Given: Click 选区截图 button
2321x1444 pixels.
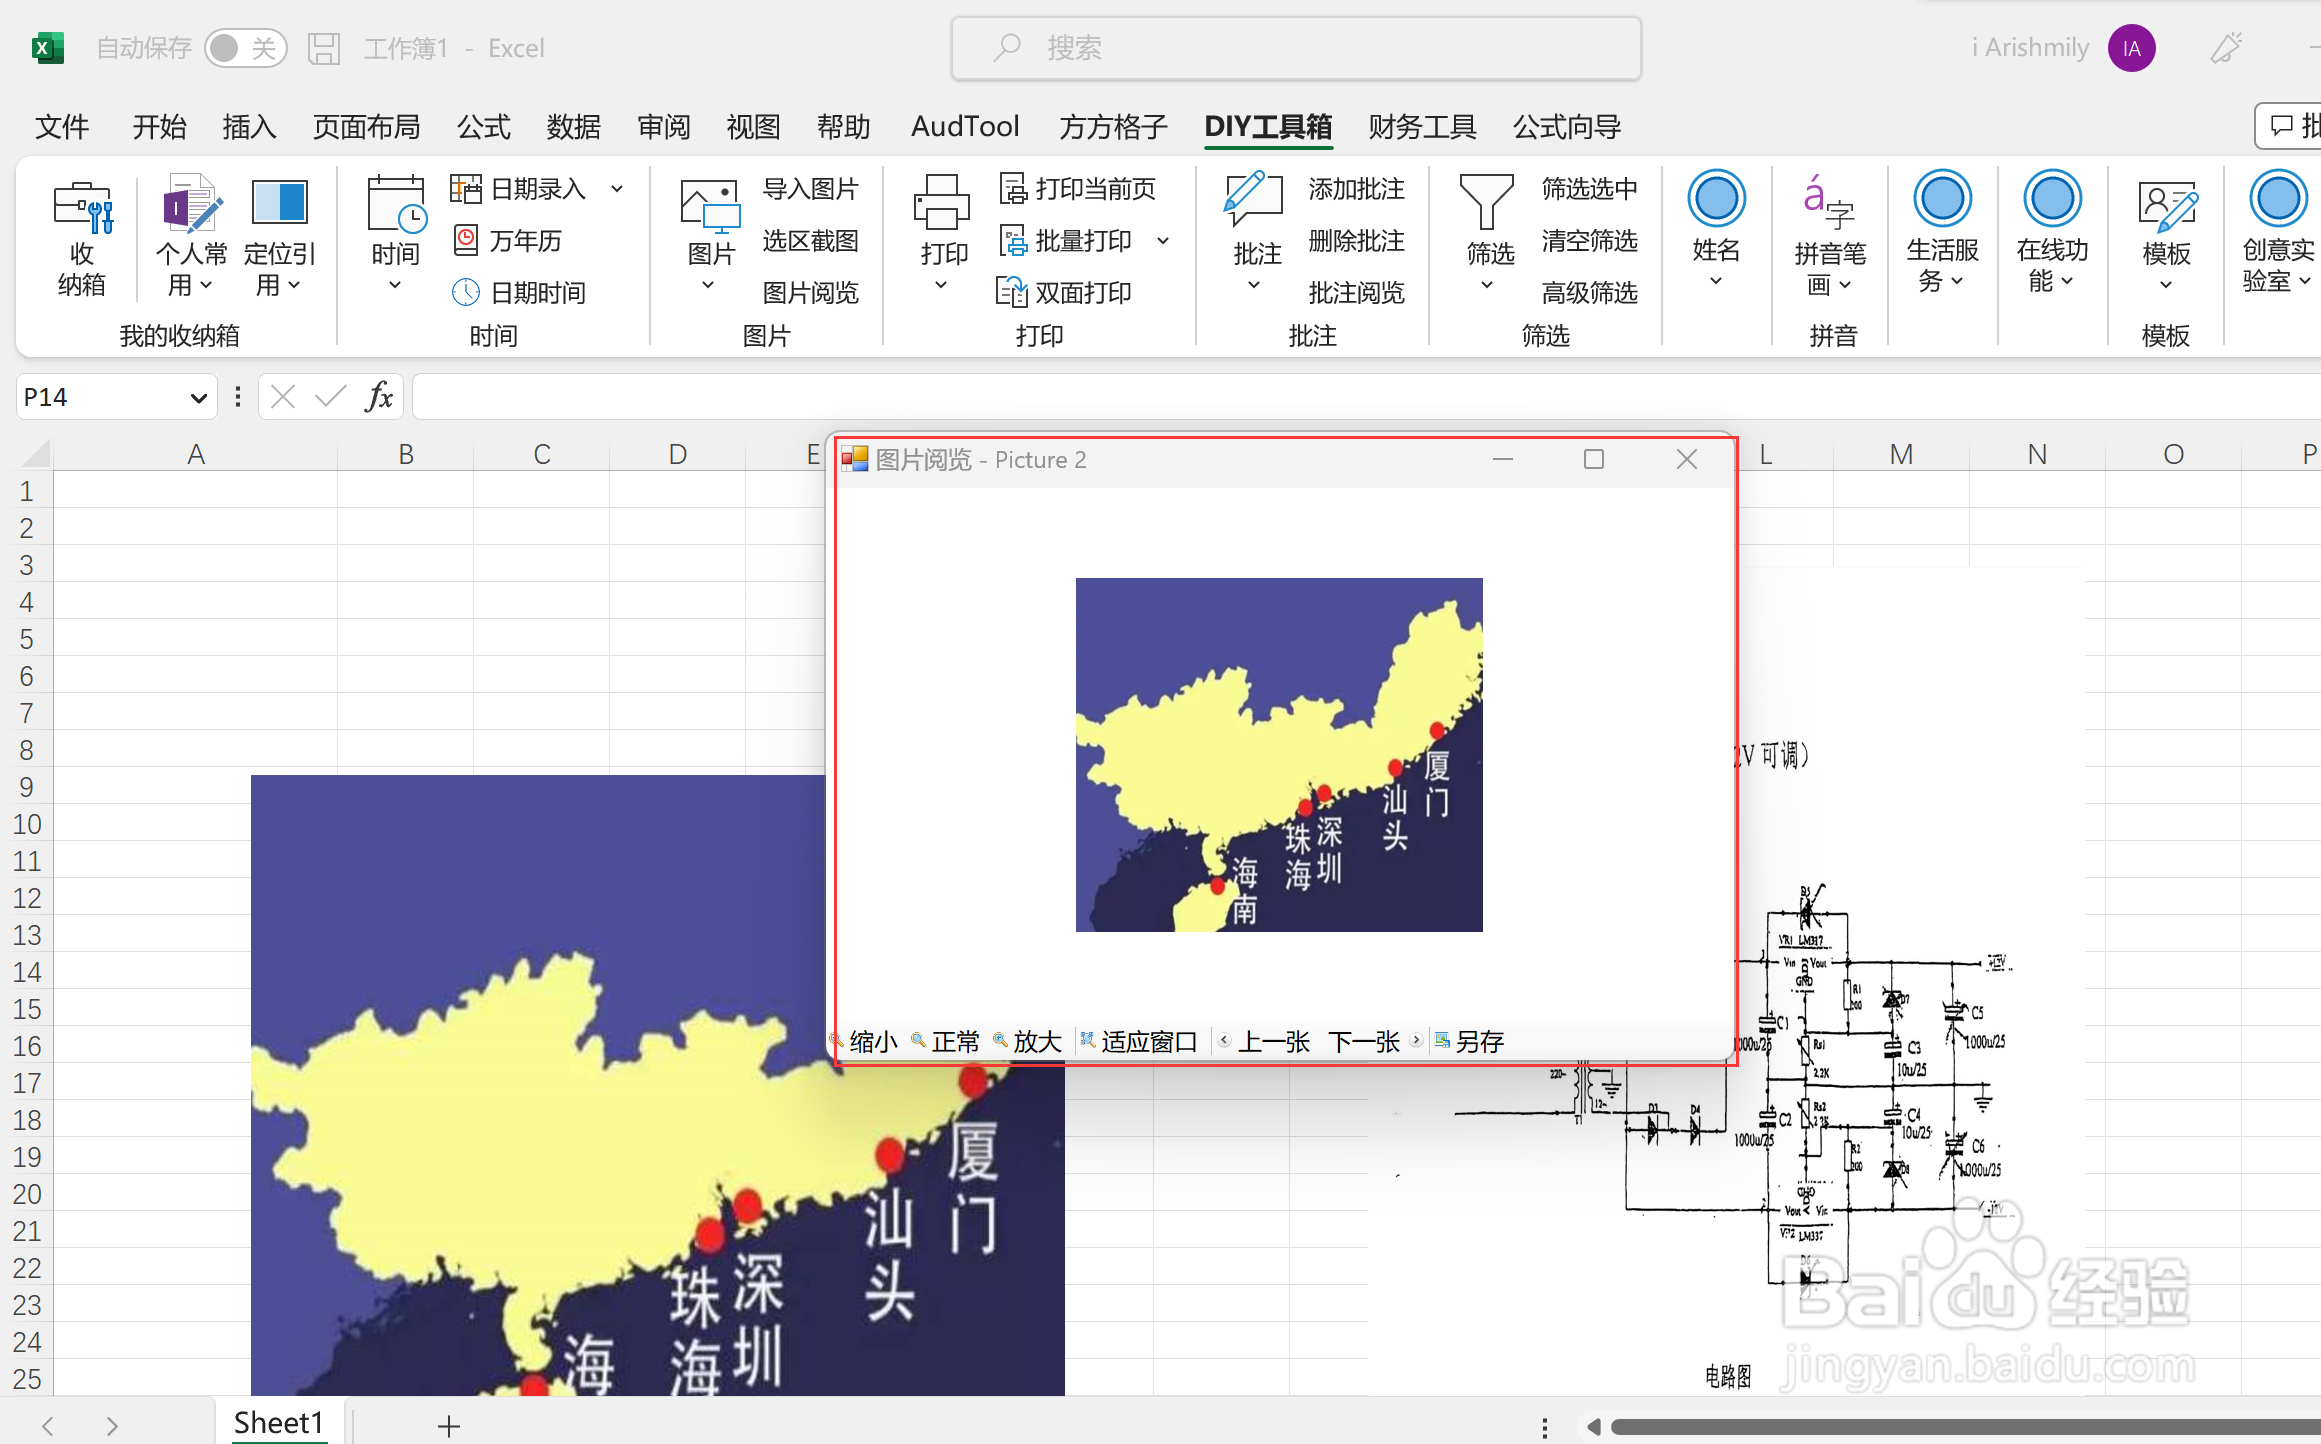Looking at the screenshot, I should click(811, 240).
